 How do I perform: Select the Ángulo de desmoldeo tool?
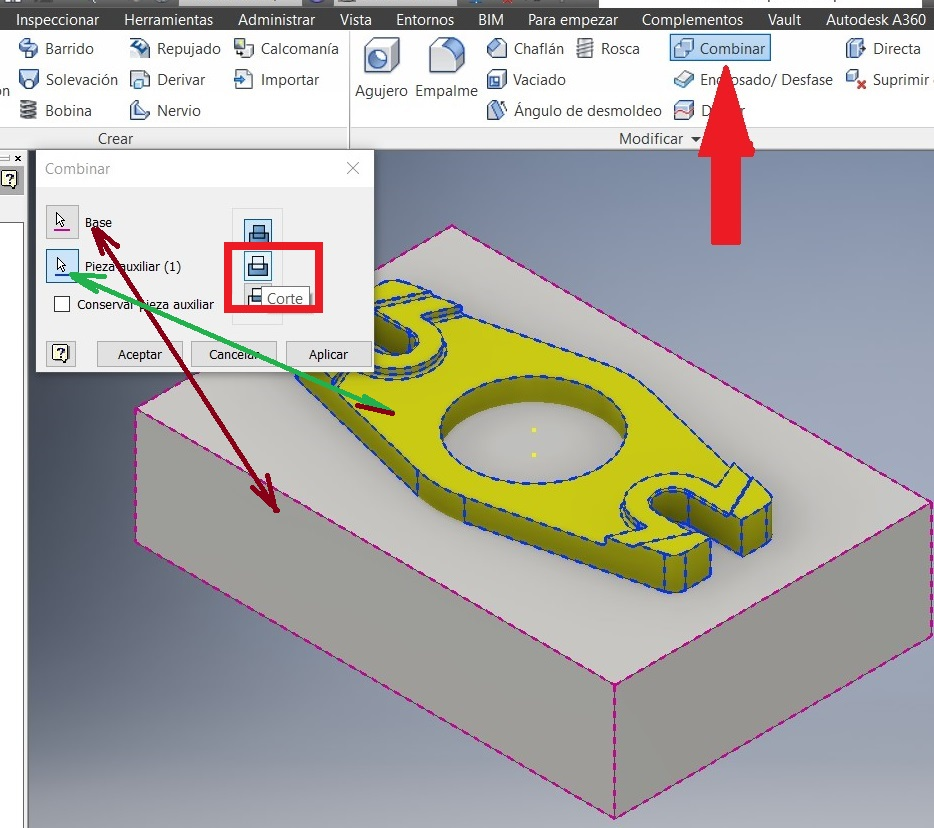tap(574, 110)
